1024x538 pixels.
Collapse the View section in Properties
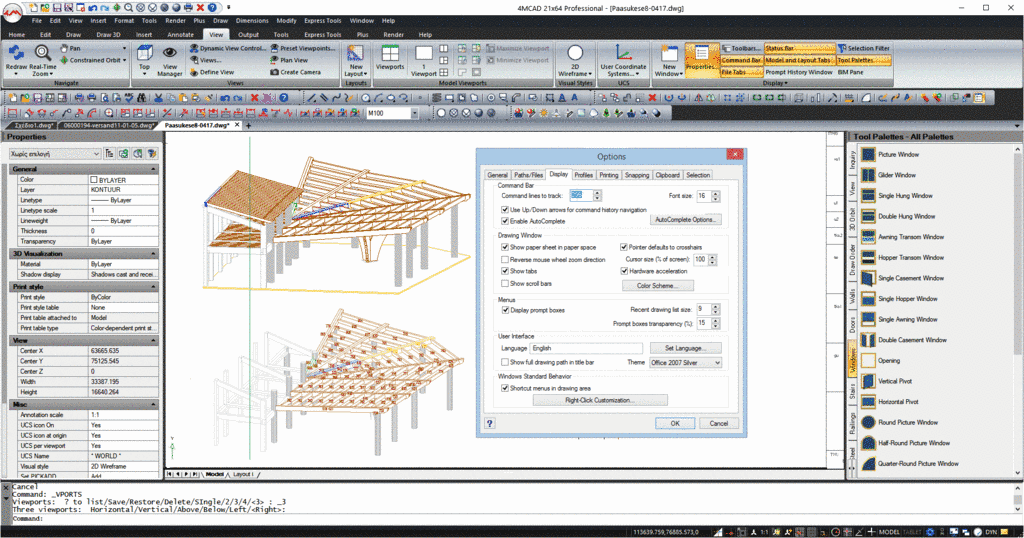point(154,340)
